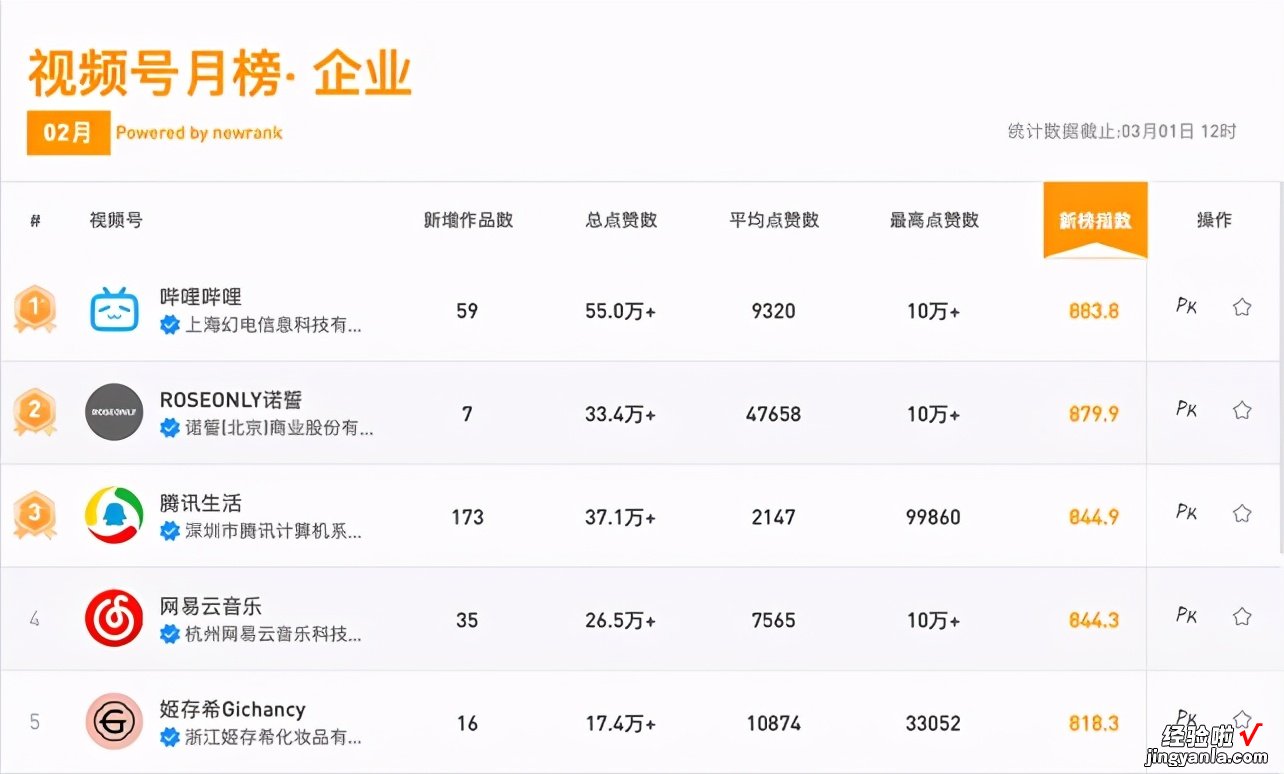Screen dimensions: 1284x774
Task: Click the 17.4万+ total likes cell
Action: [x=621, y=723]
